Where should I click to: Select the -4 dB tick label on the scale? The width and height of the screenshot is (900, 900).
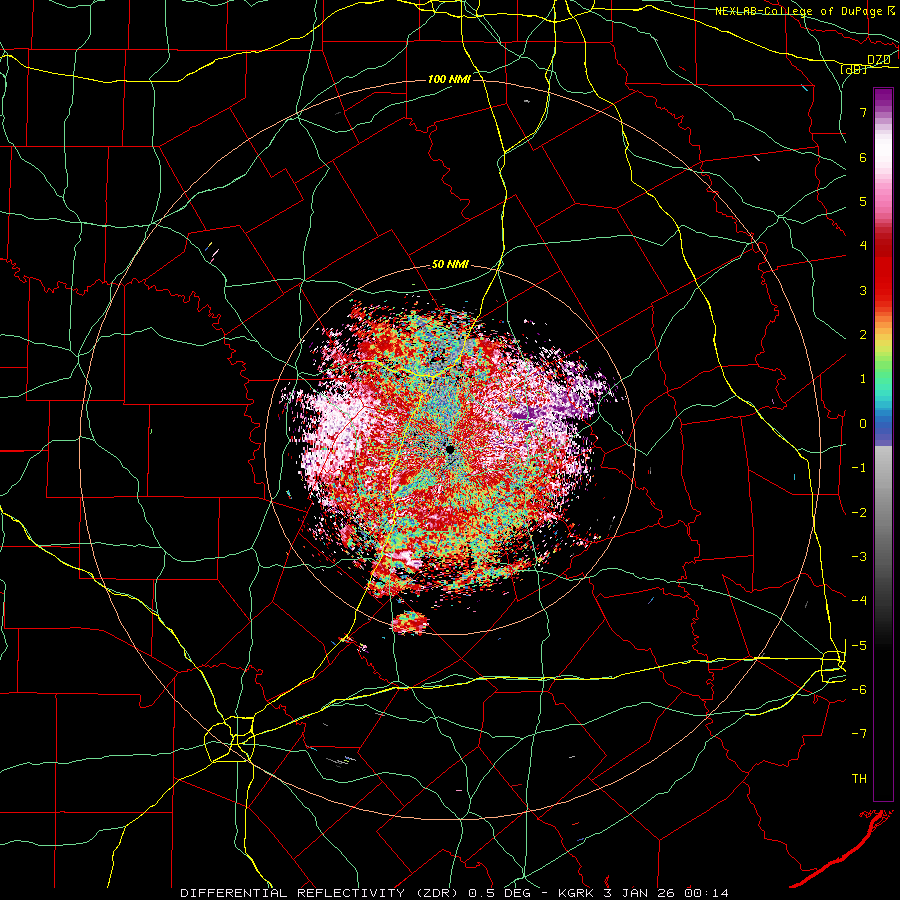click(859, 600)
